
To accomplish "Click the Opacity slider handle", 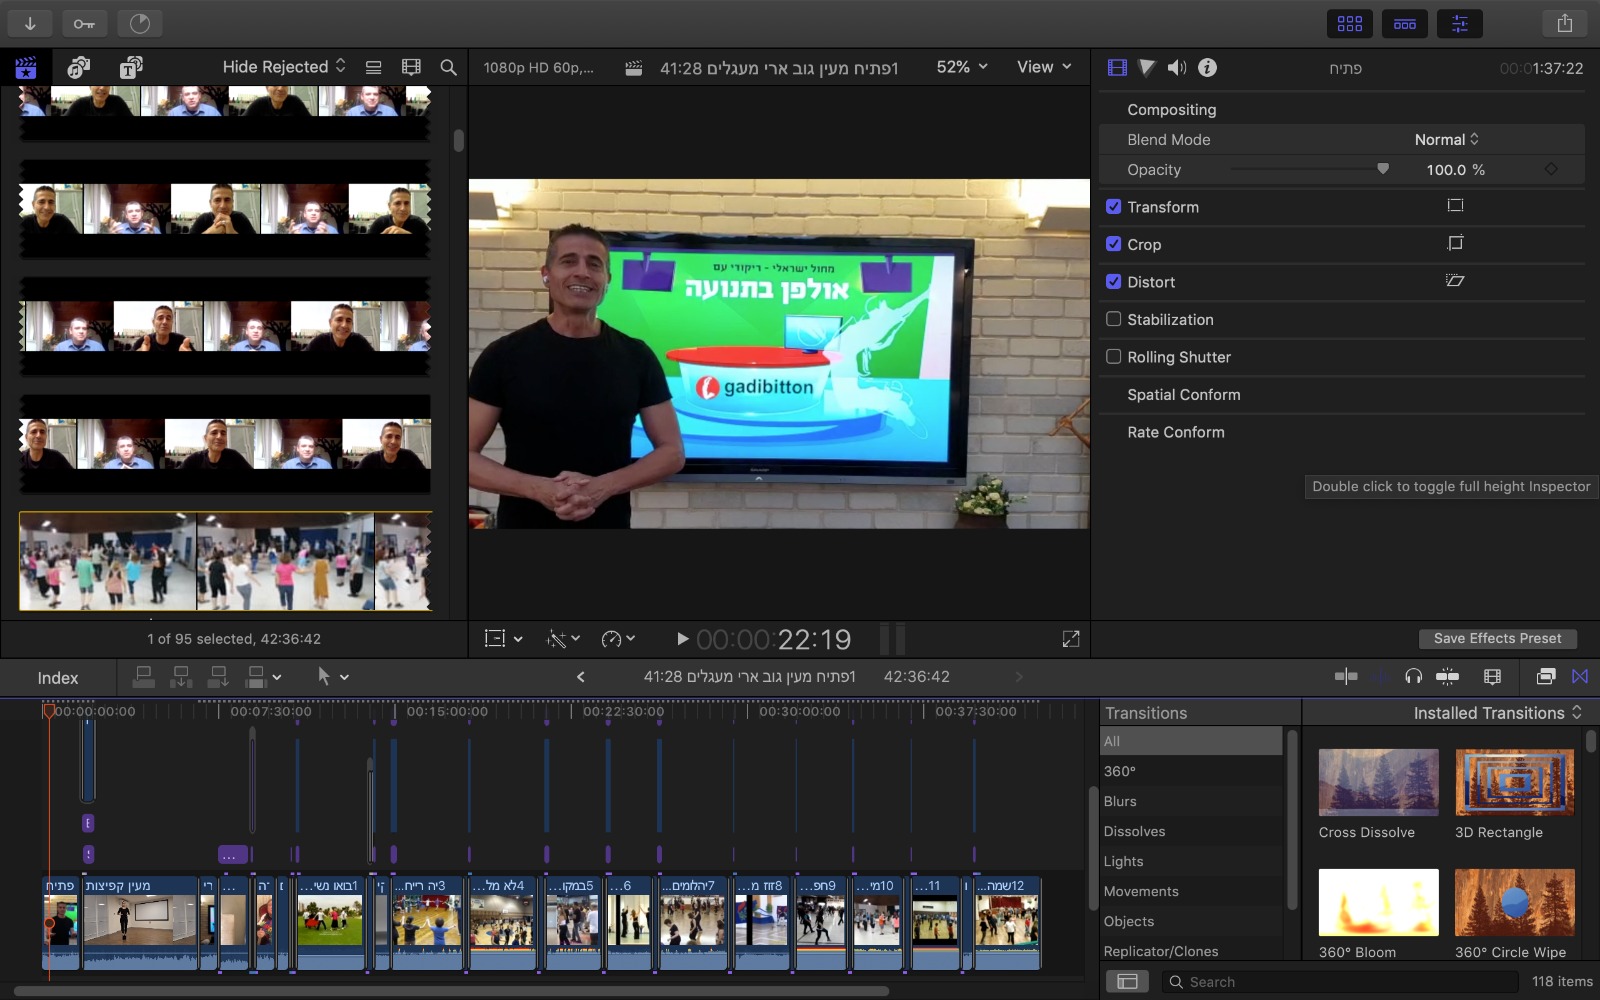I will [1383, 169].
